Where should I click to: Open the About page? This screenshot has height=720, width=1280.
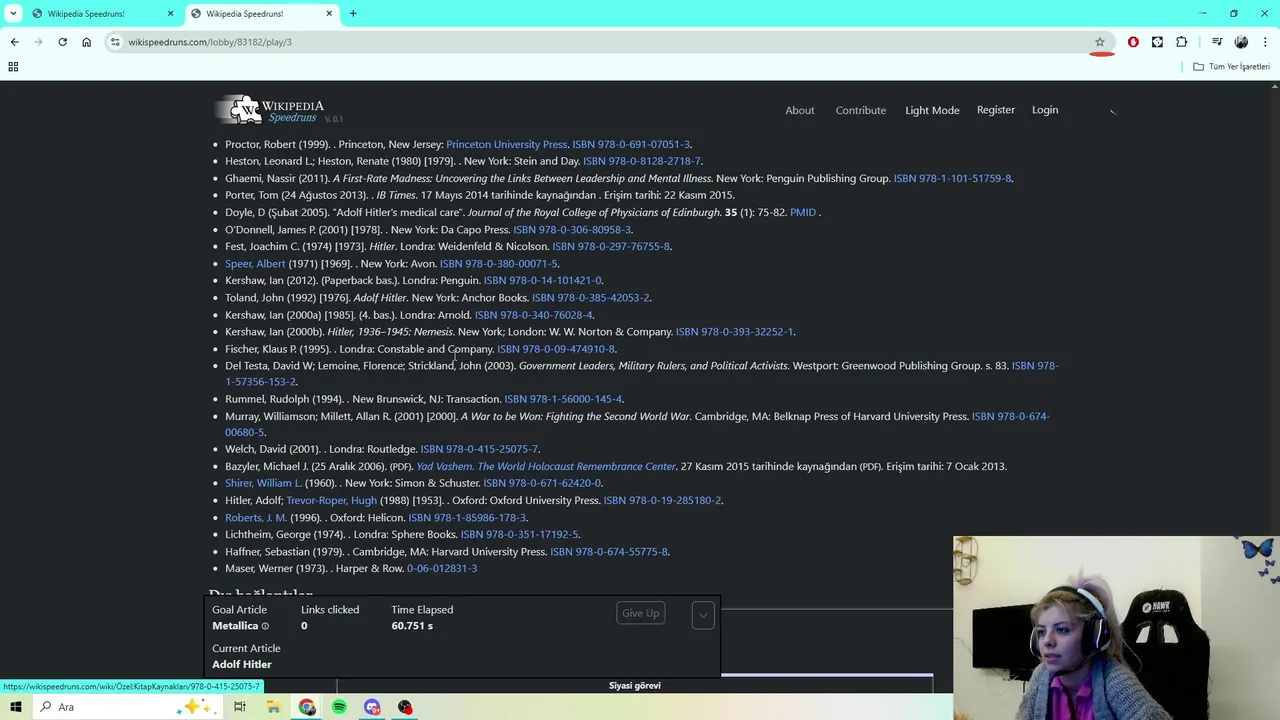coord(800,110)
